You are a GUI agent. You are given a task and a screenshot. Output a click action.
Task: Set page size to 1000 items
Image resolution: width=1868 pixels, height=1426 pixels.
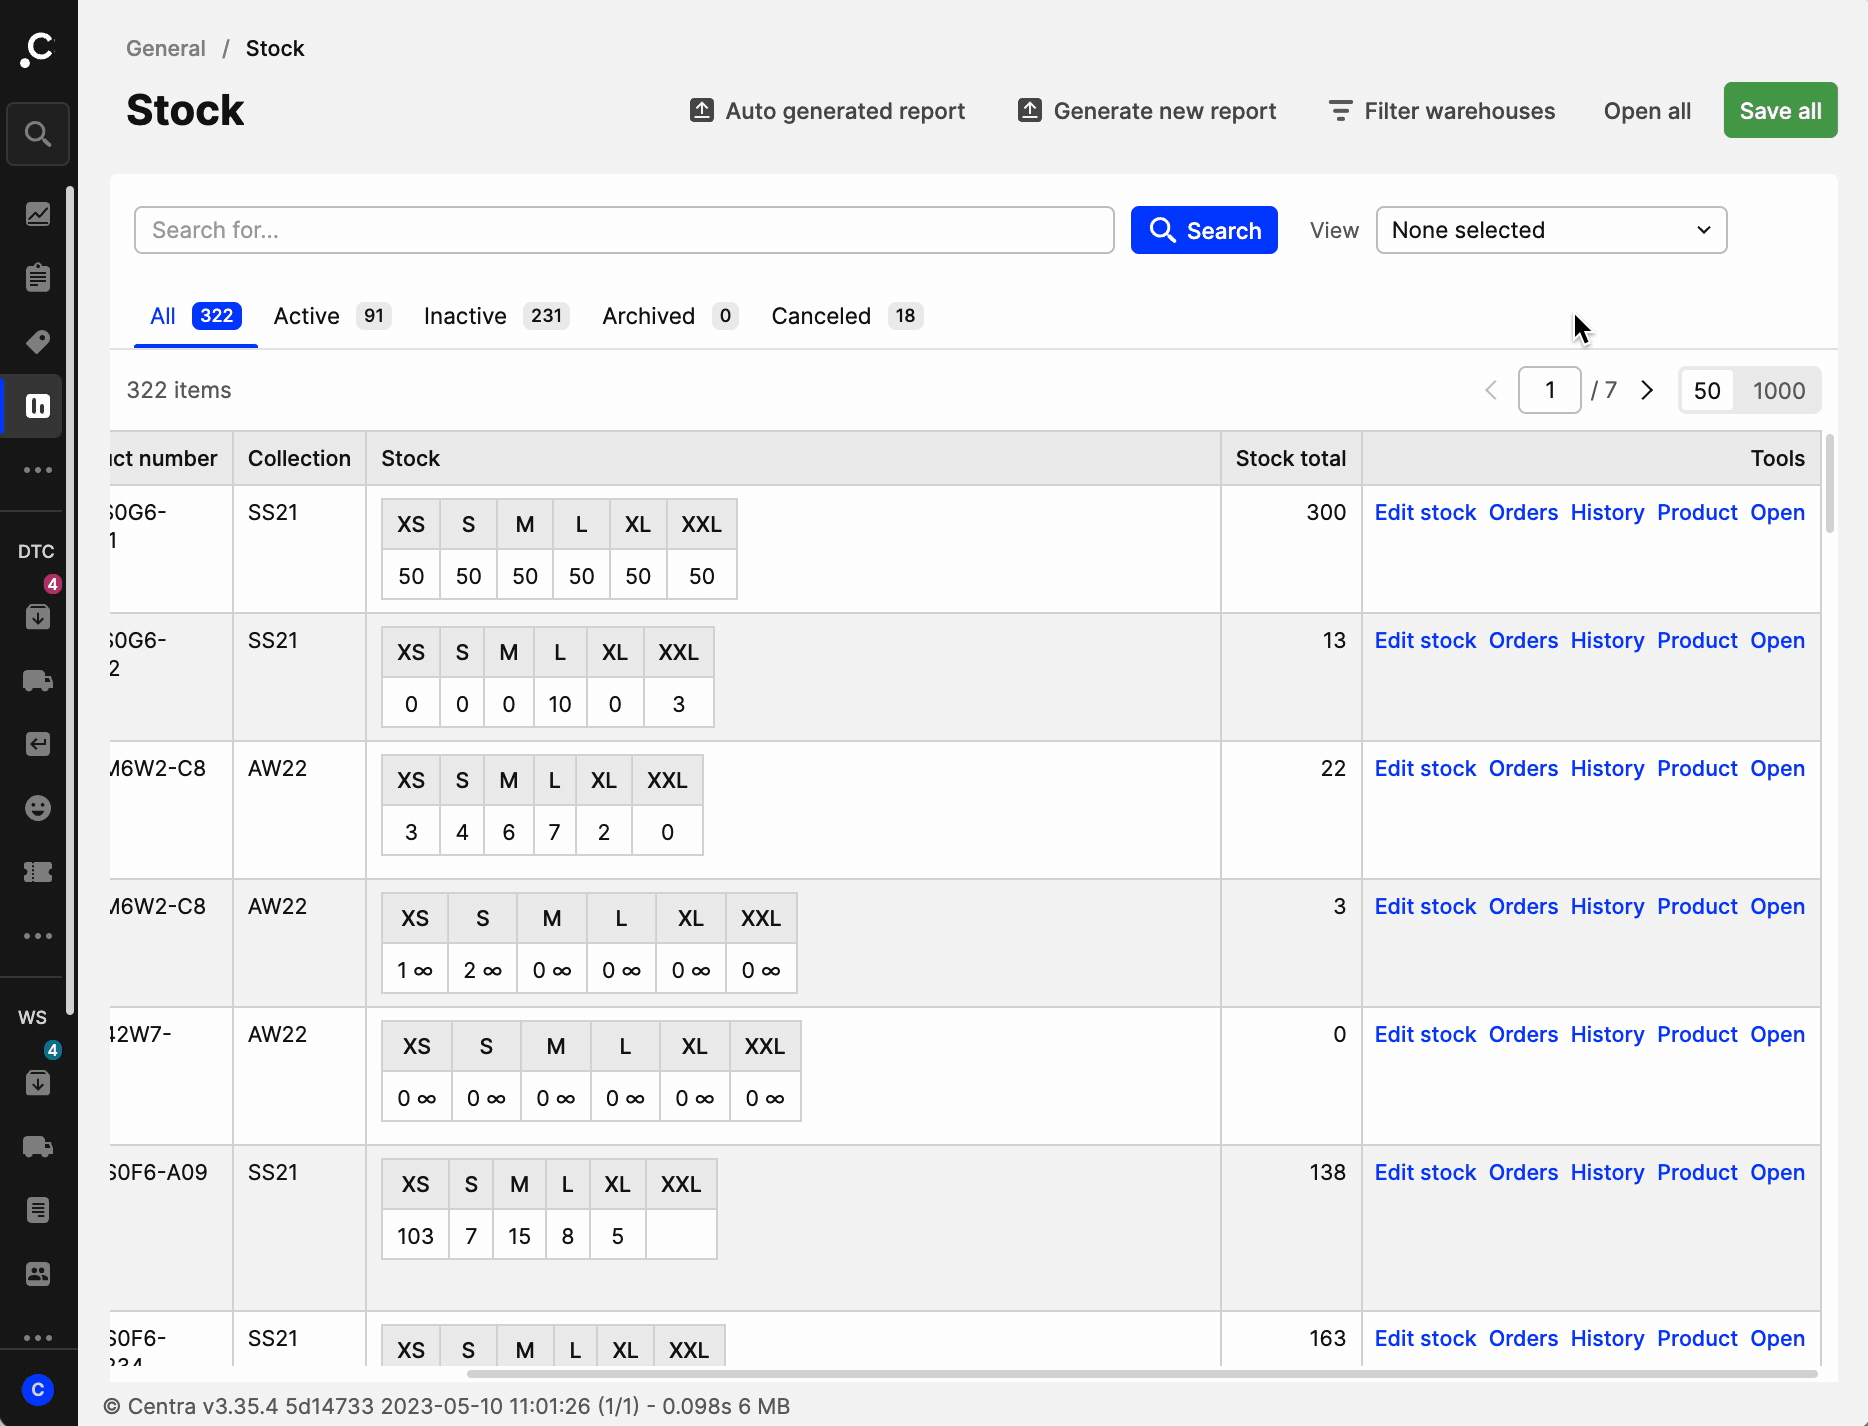[x=1778, y=391]
